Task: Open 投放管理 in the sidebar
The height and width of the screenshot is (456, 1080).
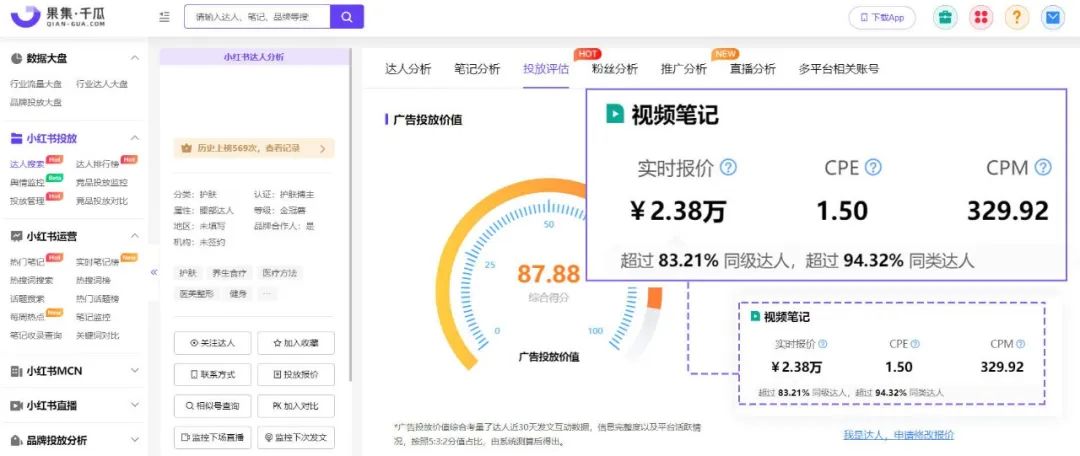Action: click(x=28, y=201)
